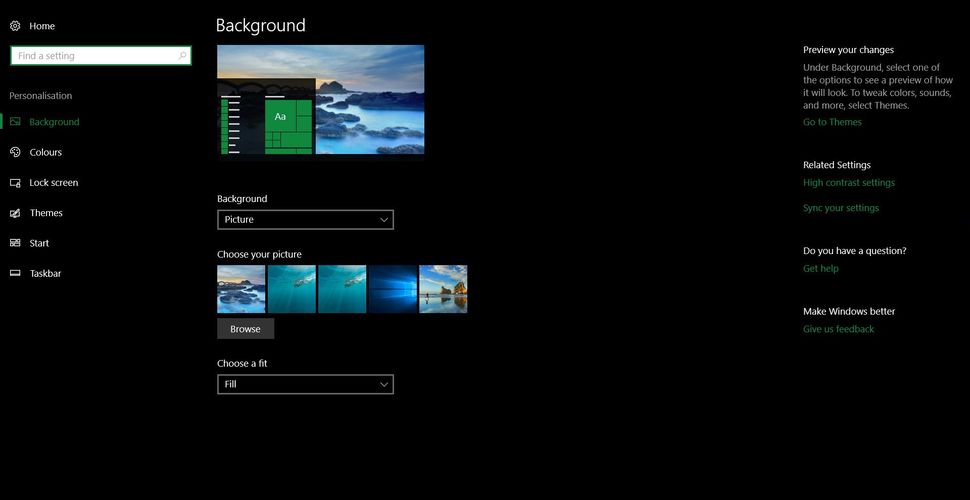Click the Preview your changes heading
This screenshot has height=500, width=970.
(x=848, y=50)
